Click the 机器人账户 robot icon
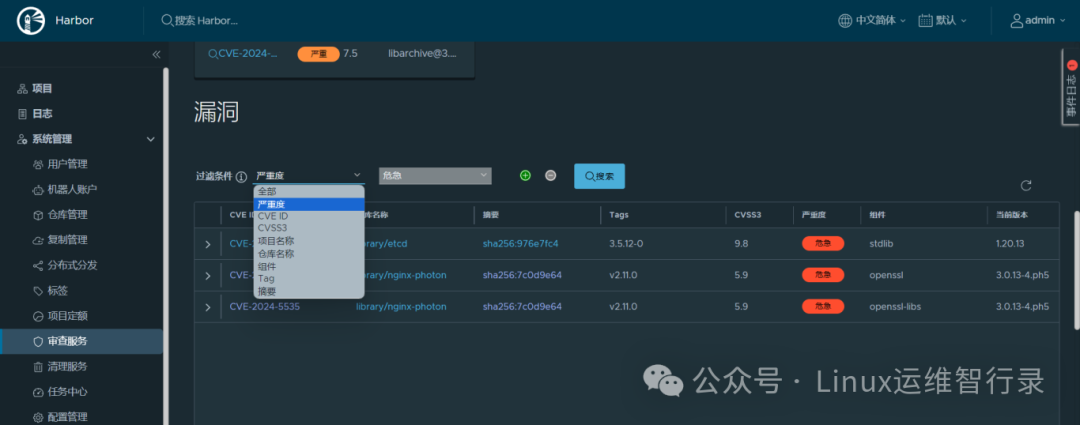Screen dimensions: 1080x425 [x=38, y=189]
